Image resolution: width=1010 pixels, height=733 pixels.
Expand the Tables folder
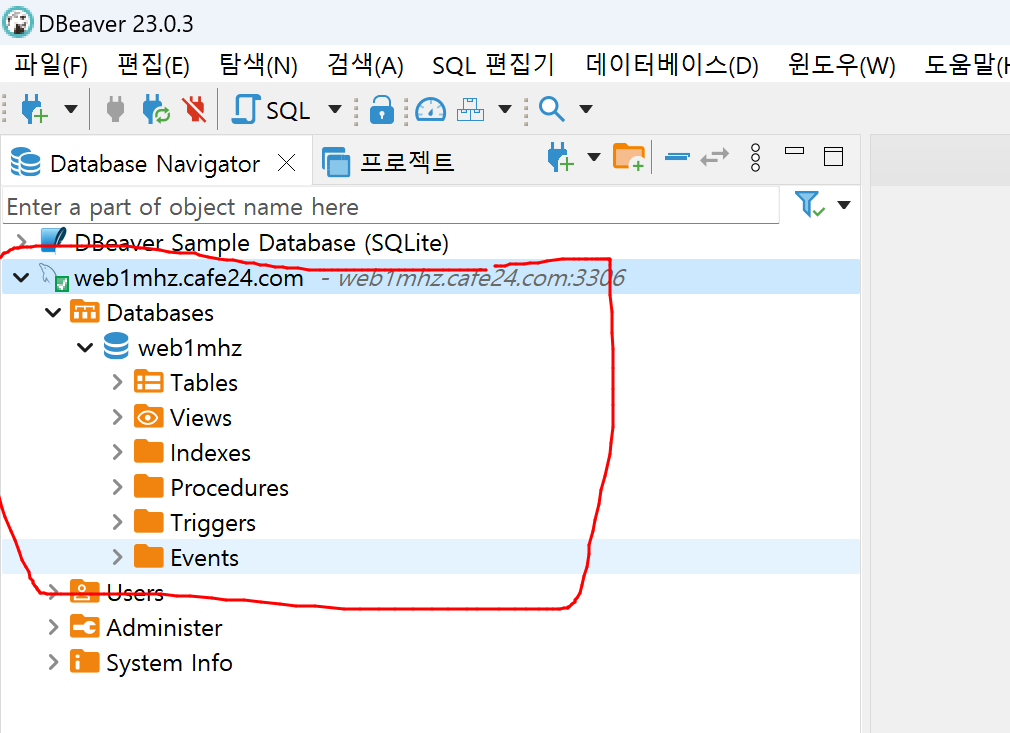pos(117,383)
